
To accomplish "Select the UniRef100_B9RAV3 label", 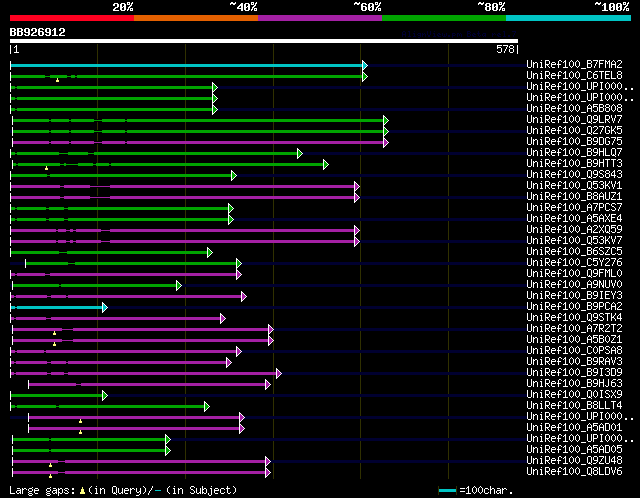I will 574,362.
